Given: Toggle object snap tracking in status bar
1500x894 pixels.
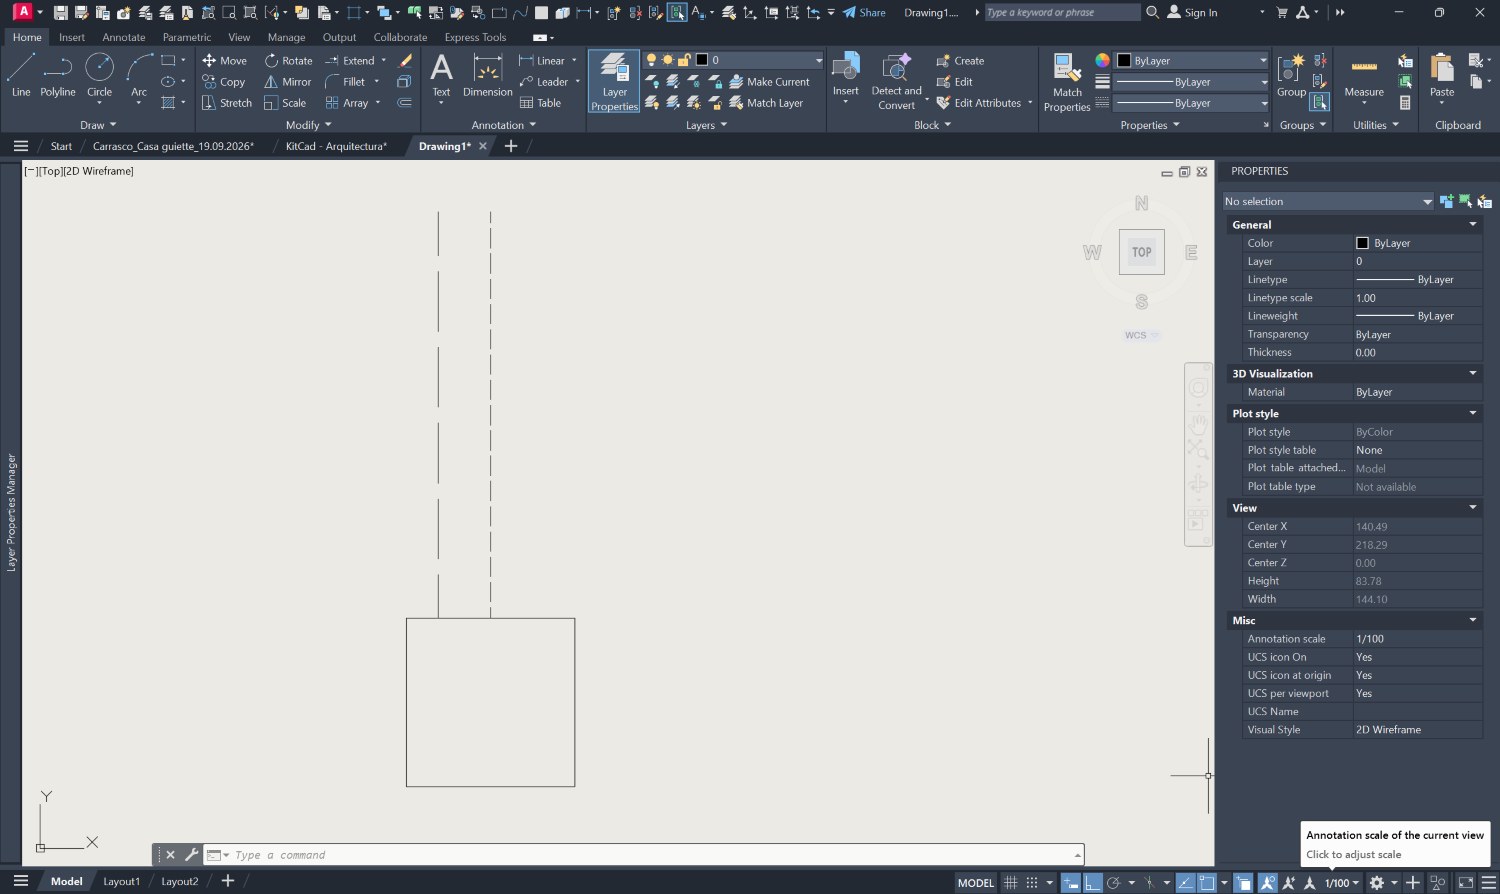Looking at the screenshot, I should pyautogui.click(x=1186, y=883).
